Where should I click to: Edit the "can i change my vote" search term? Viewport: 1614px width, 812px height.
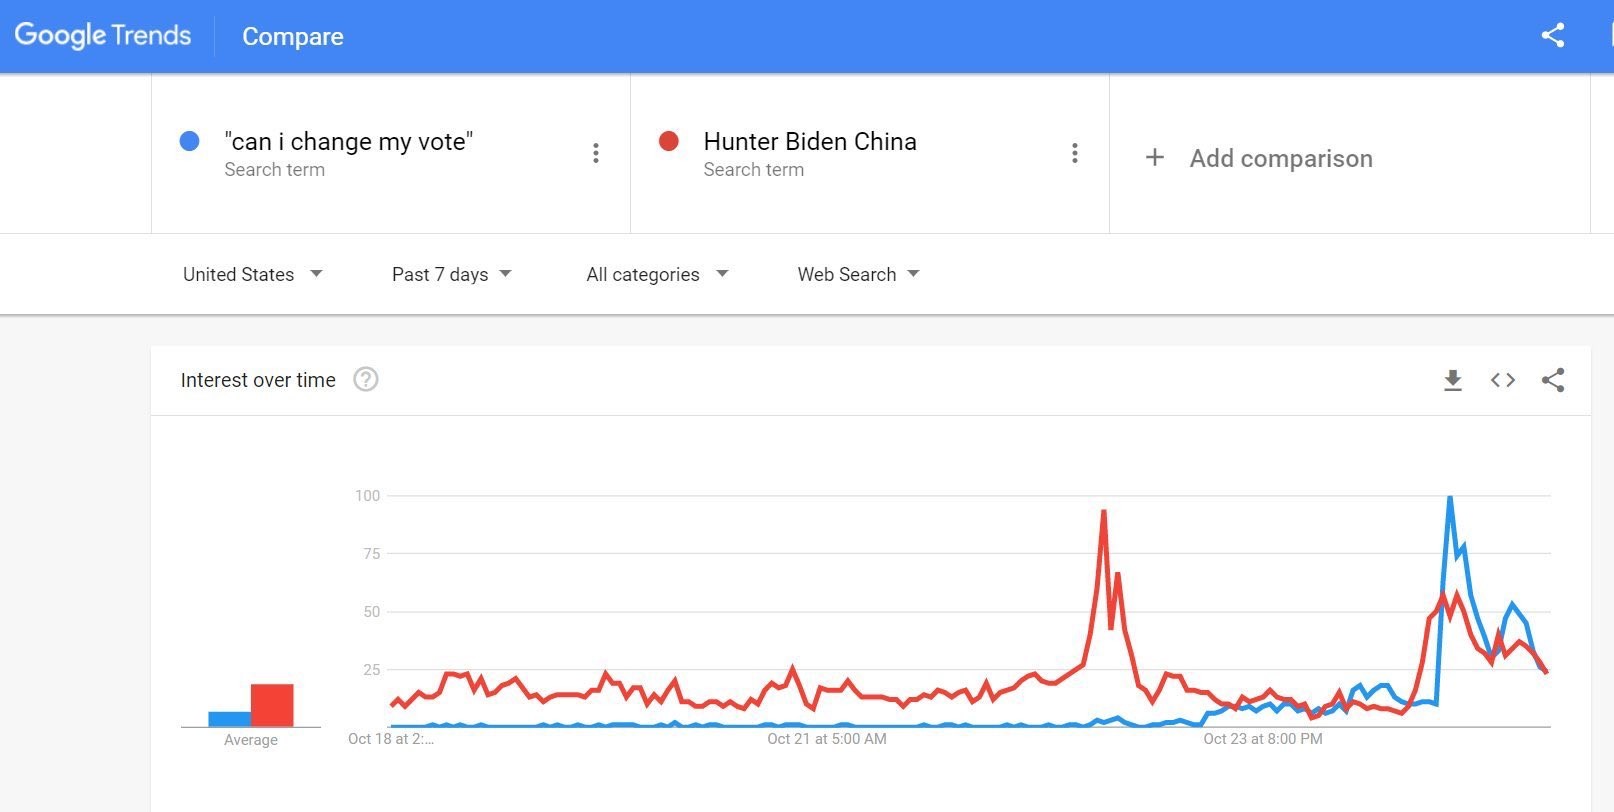[x=348, y=141]
